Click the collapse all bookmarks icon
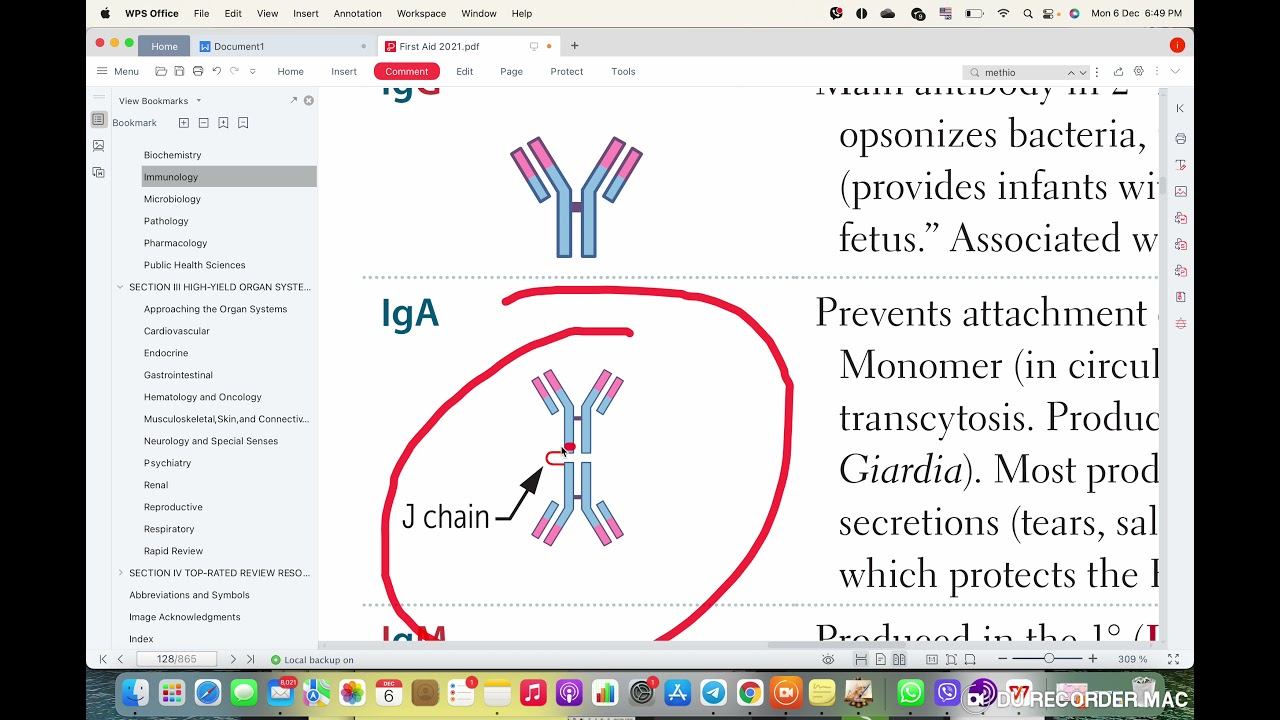This screenshot has height=720, width=1280. (x=203, y=123)
